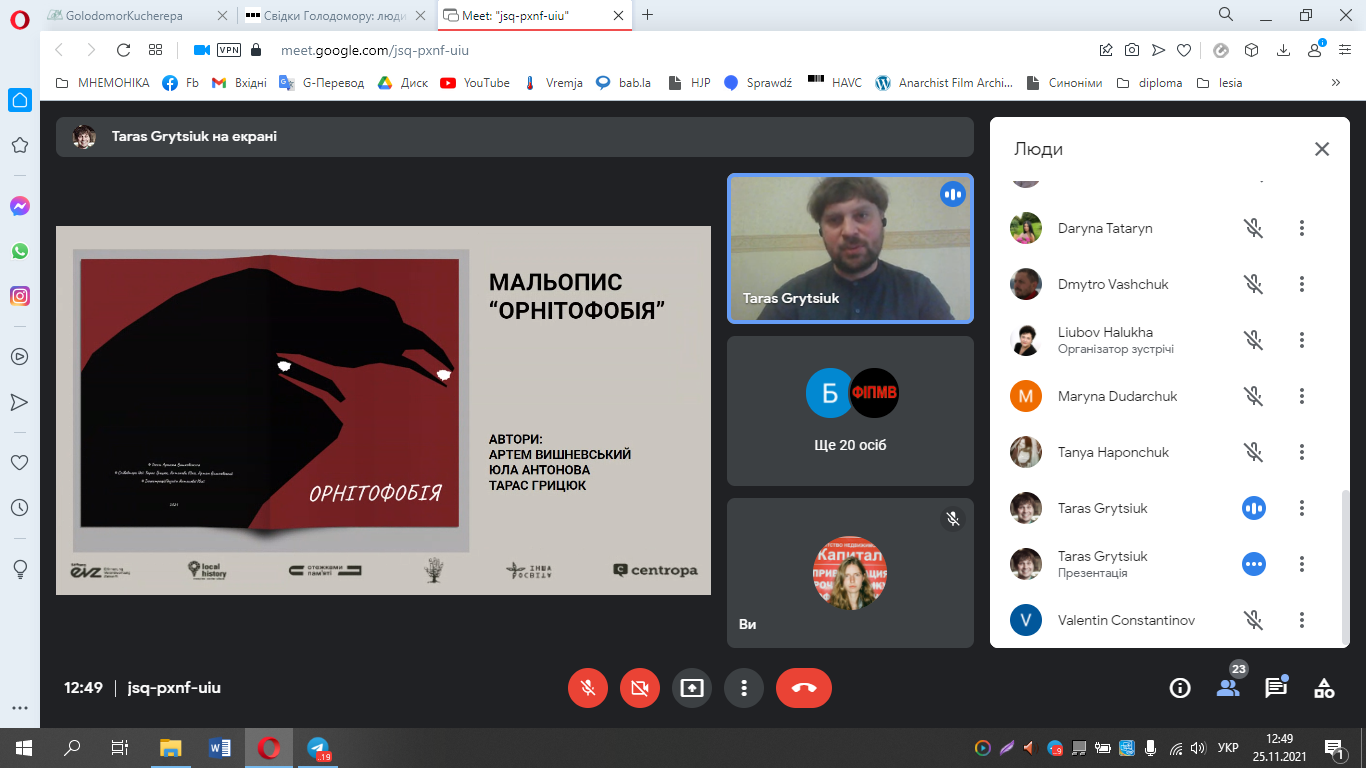
Task: Turn on camera in Meet call
Action: click(640, 688)
